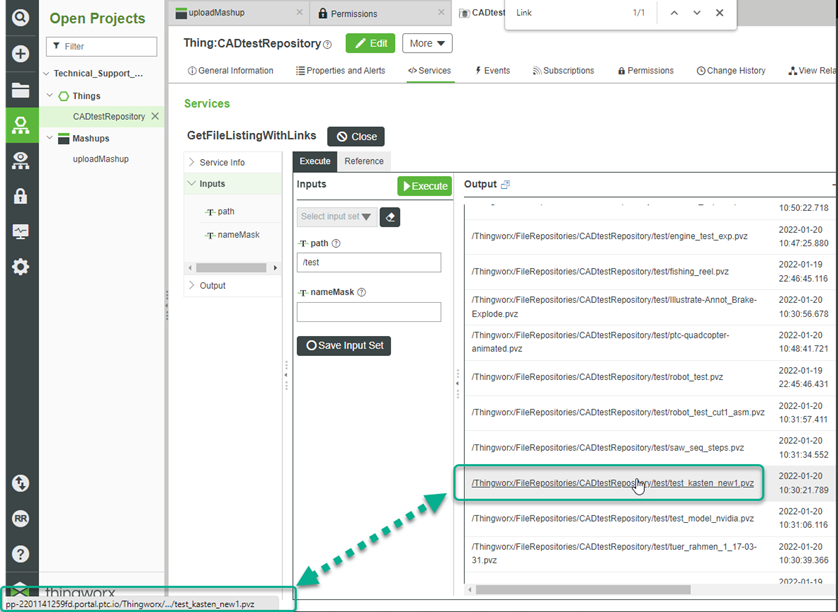Switch to General Information tab

point(230,71)
